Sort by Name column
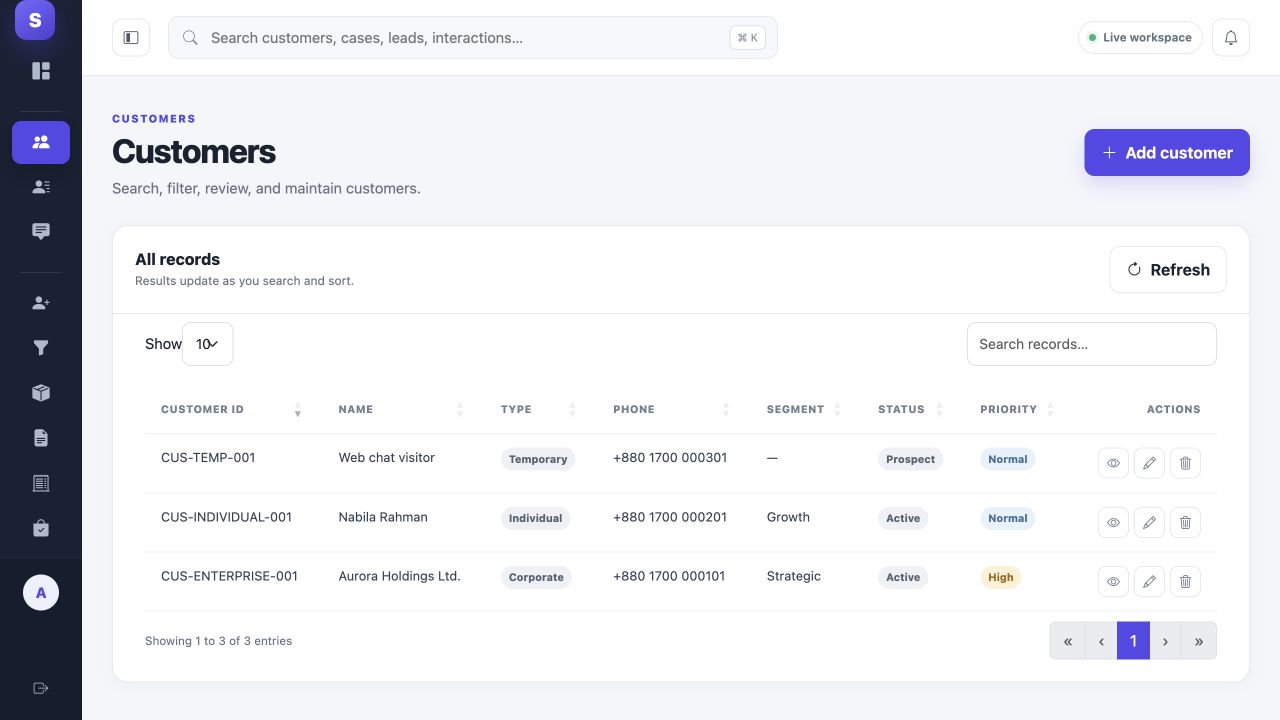This screenshot has width=1280, height=720. [403, 409]
